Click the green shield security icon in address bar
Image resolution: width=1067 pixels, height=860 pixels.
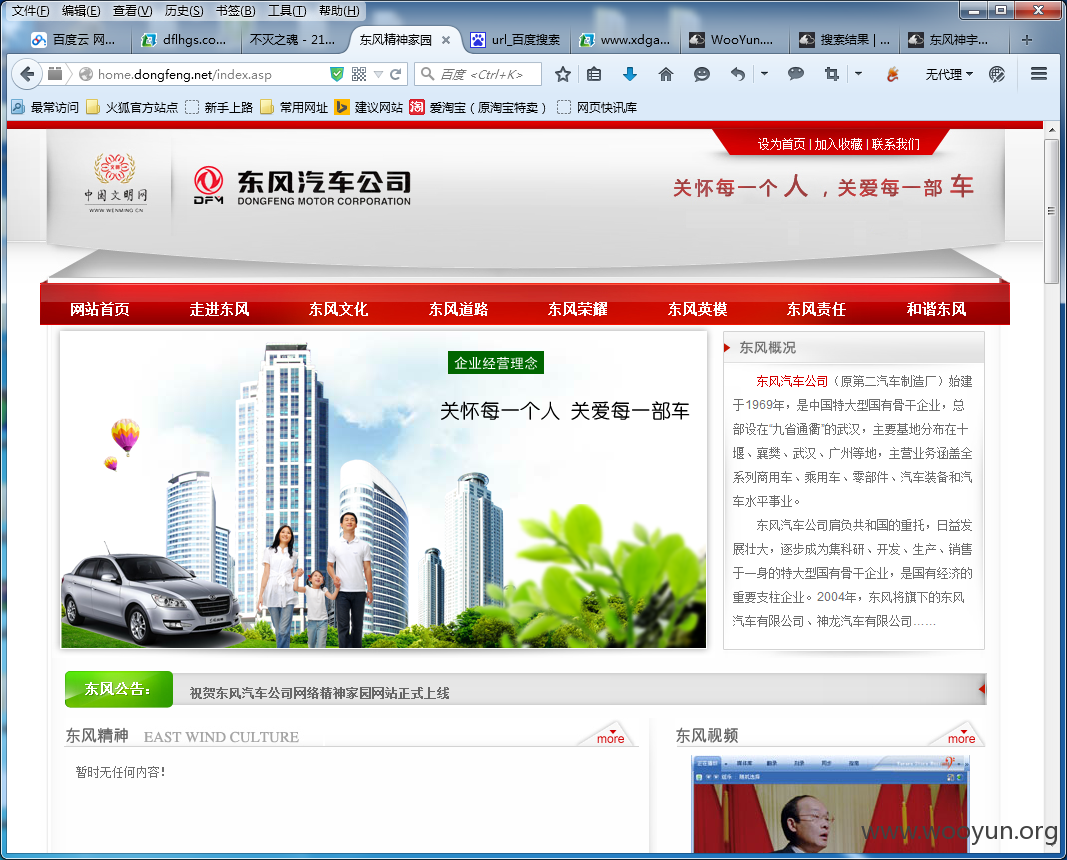(337, 74)
